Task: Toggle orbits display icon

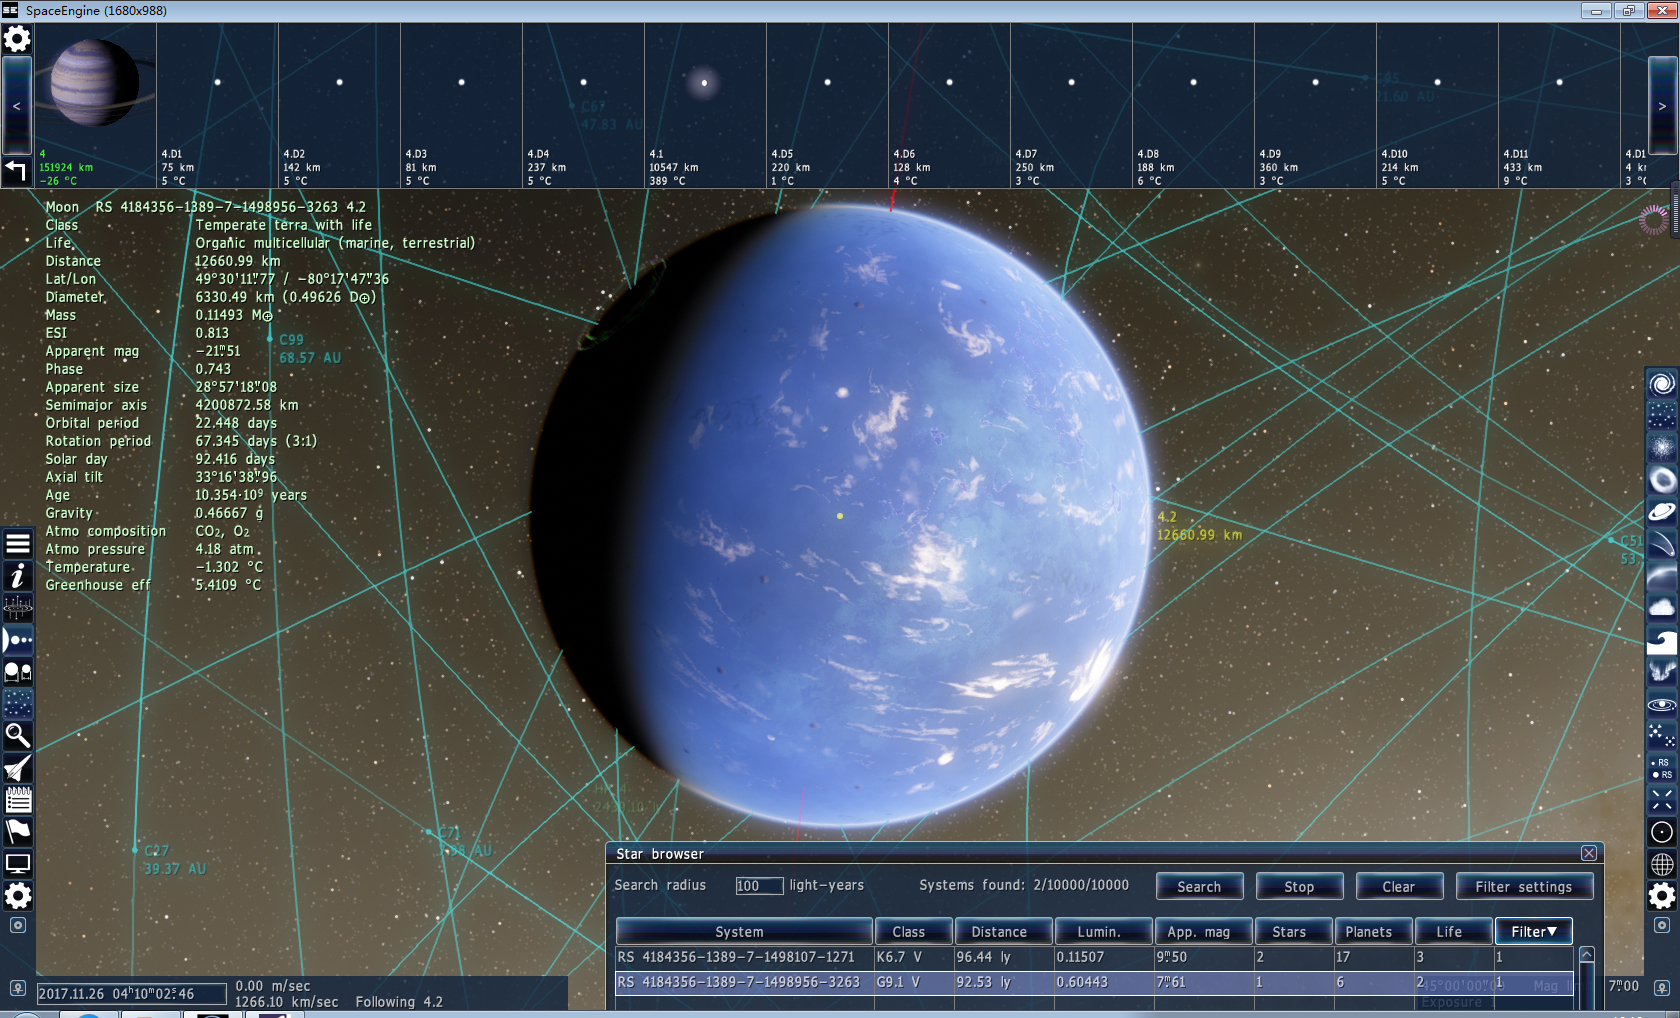Action: pyautogui.click(x=1662, y=704)
